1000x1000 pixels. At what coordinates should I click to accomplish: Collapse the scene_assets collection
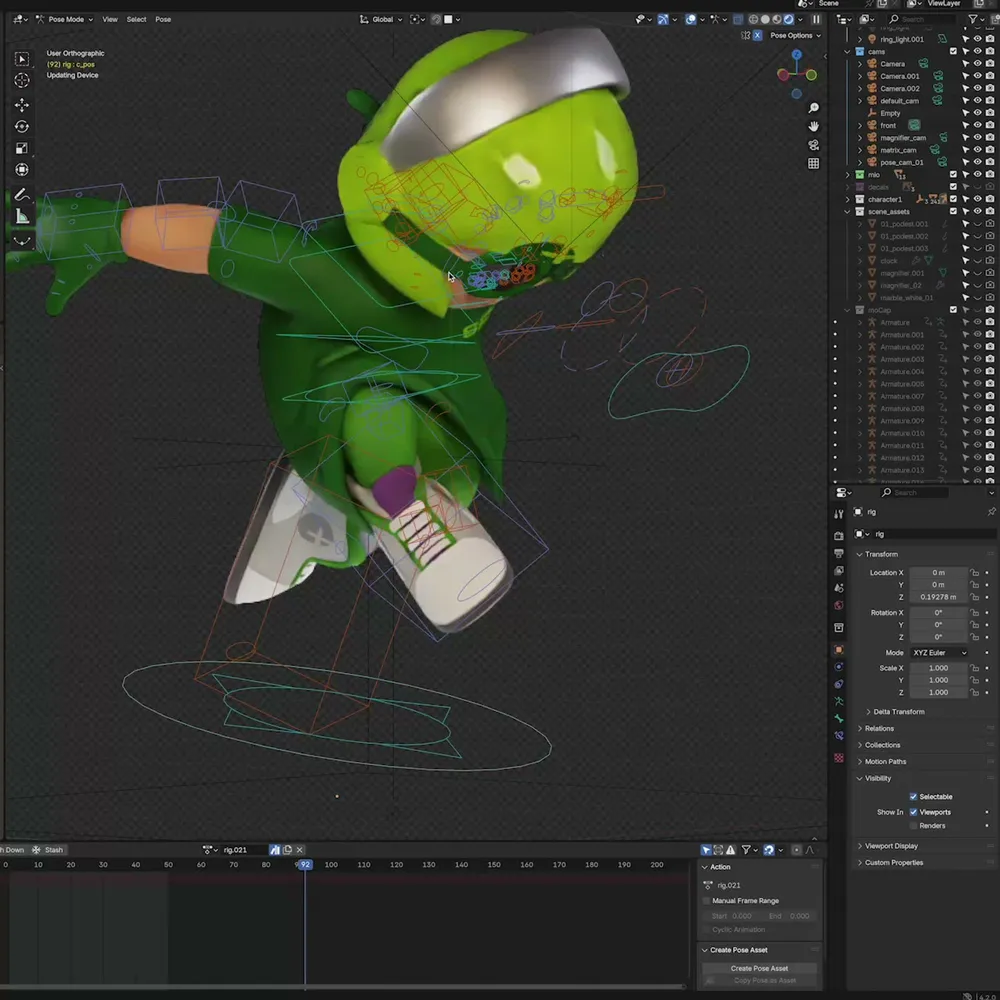[x=848, y=212]
